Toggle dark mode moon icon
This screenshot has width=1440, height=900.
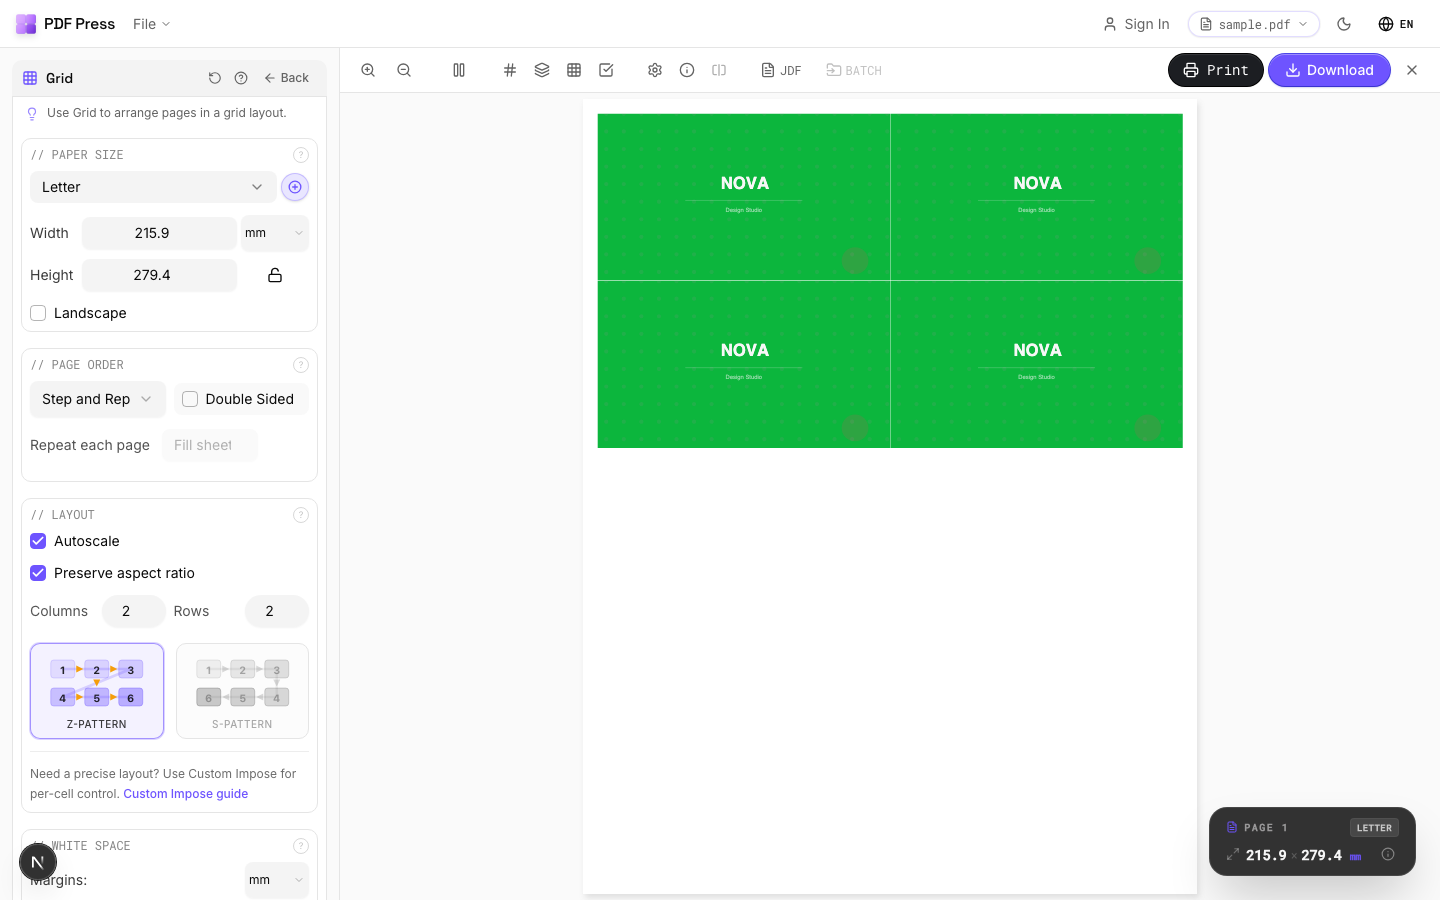(1344, 24)
